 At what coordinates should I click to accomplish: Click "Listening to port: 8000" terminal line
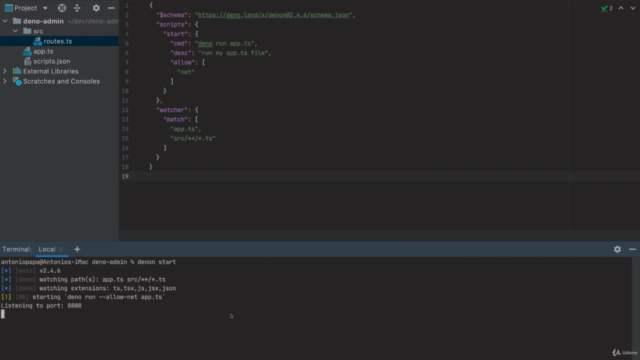point(41,305)
